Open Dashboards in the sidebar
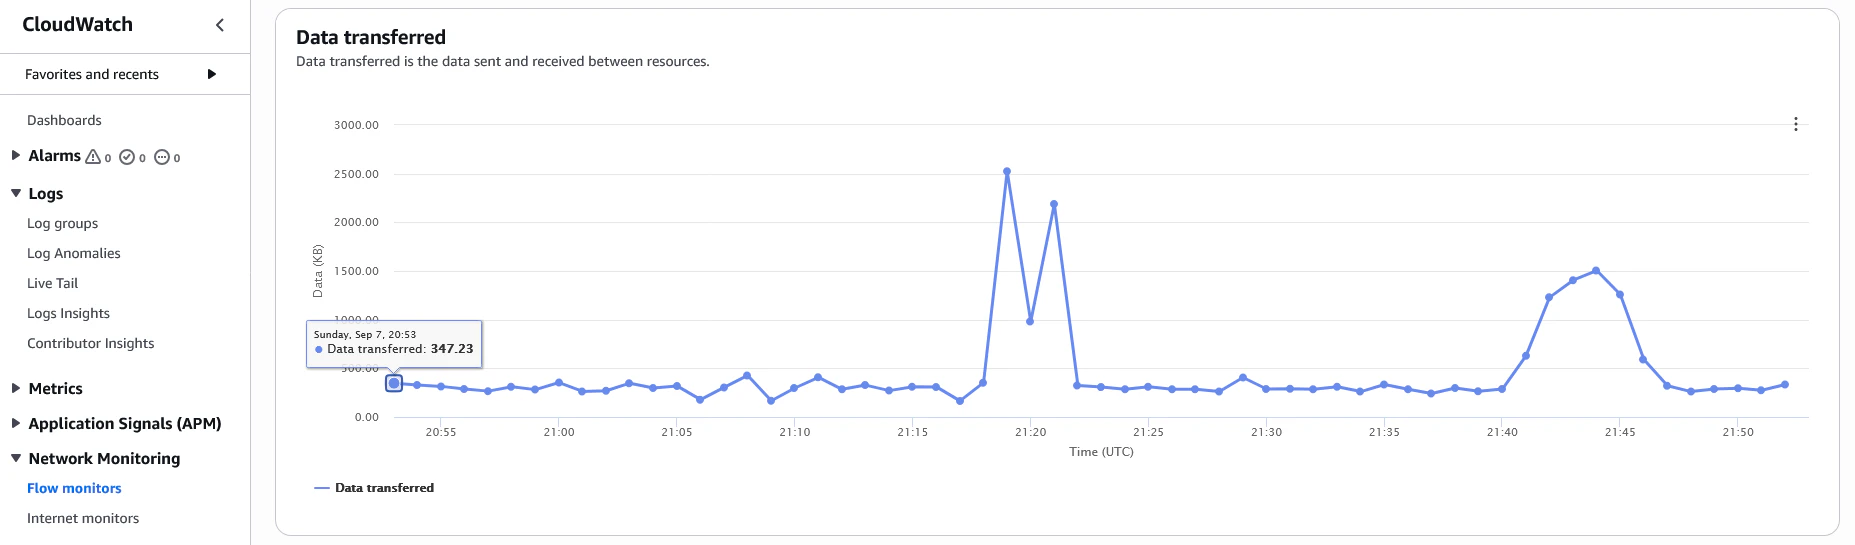This screenshot has width=1855, height=545. pos(64,120)
